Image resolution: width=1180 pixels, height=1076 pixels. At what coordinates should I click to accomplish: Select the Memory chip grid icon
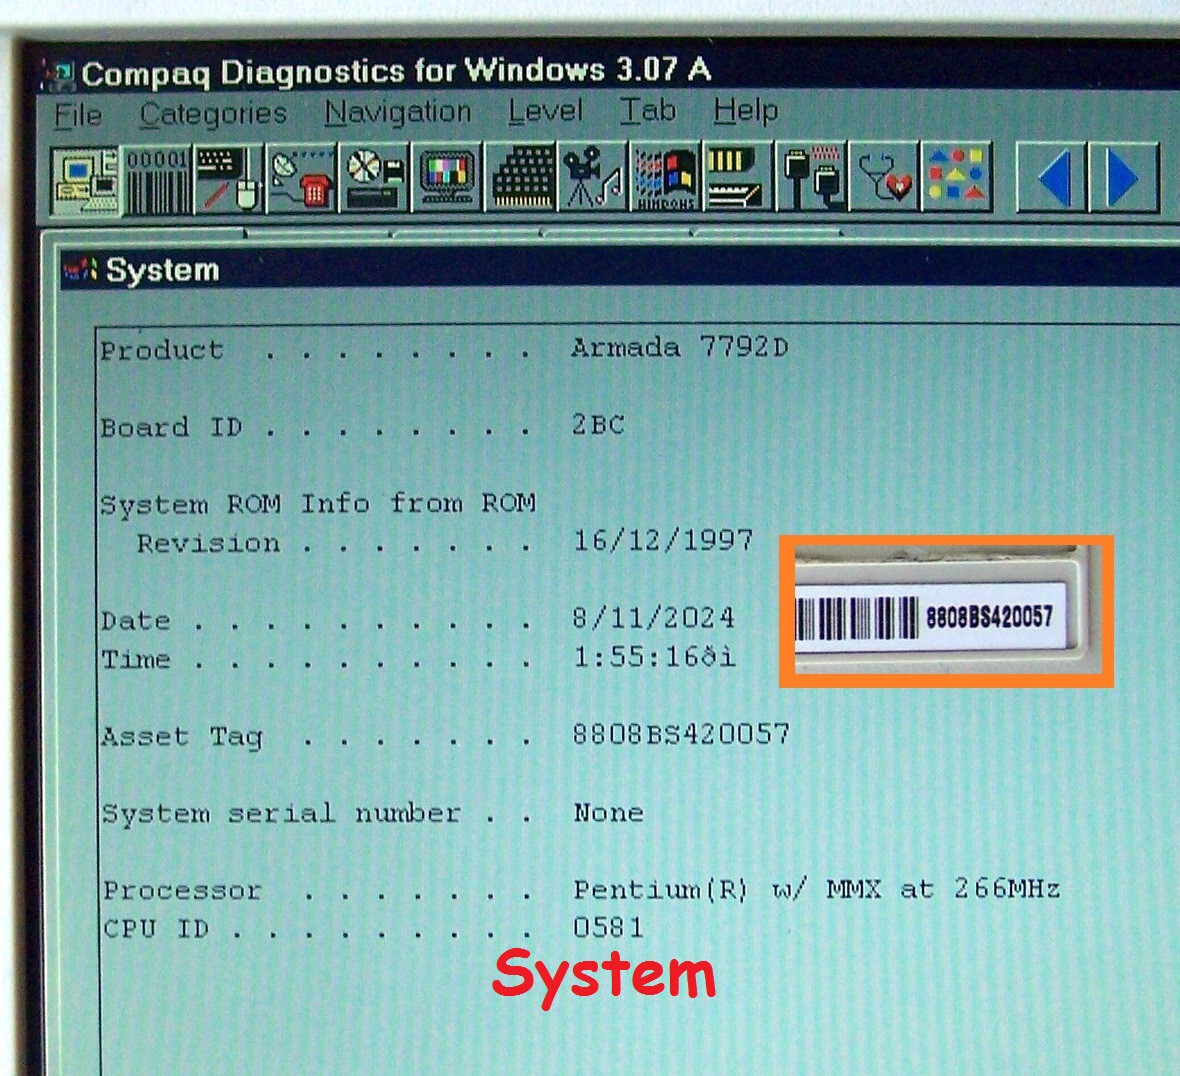pyautogui.click(x=521, y=178)
